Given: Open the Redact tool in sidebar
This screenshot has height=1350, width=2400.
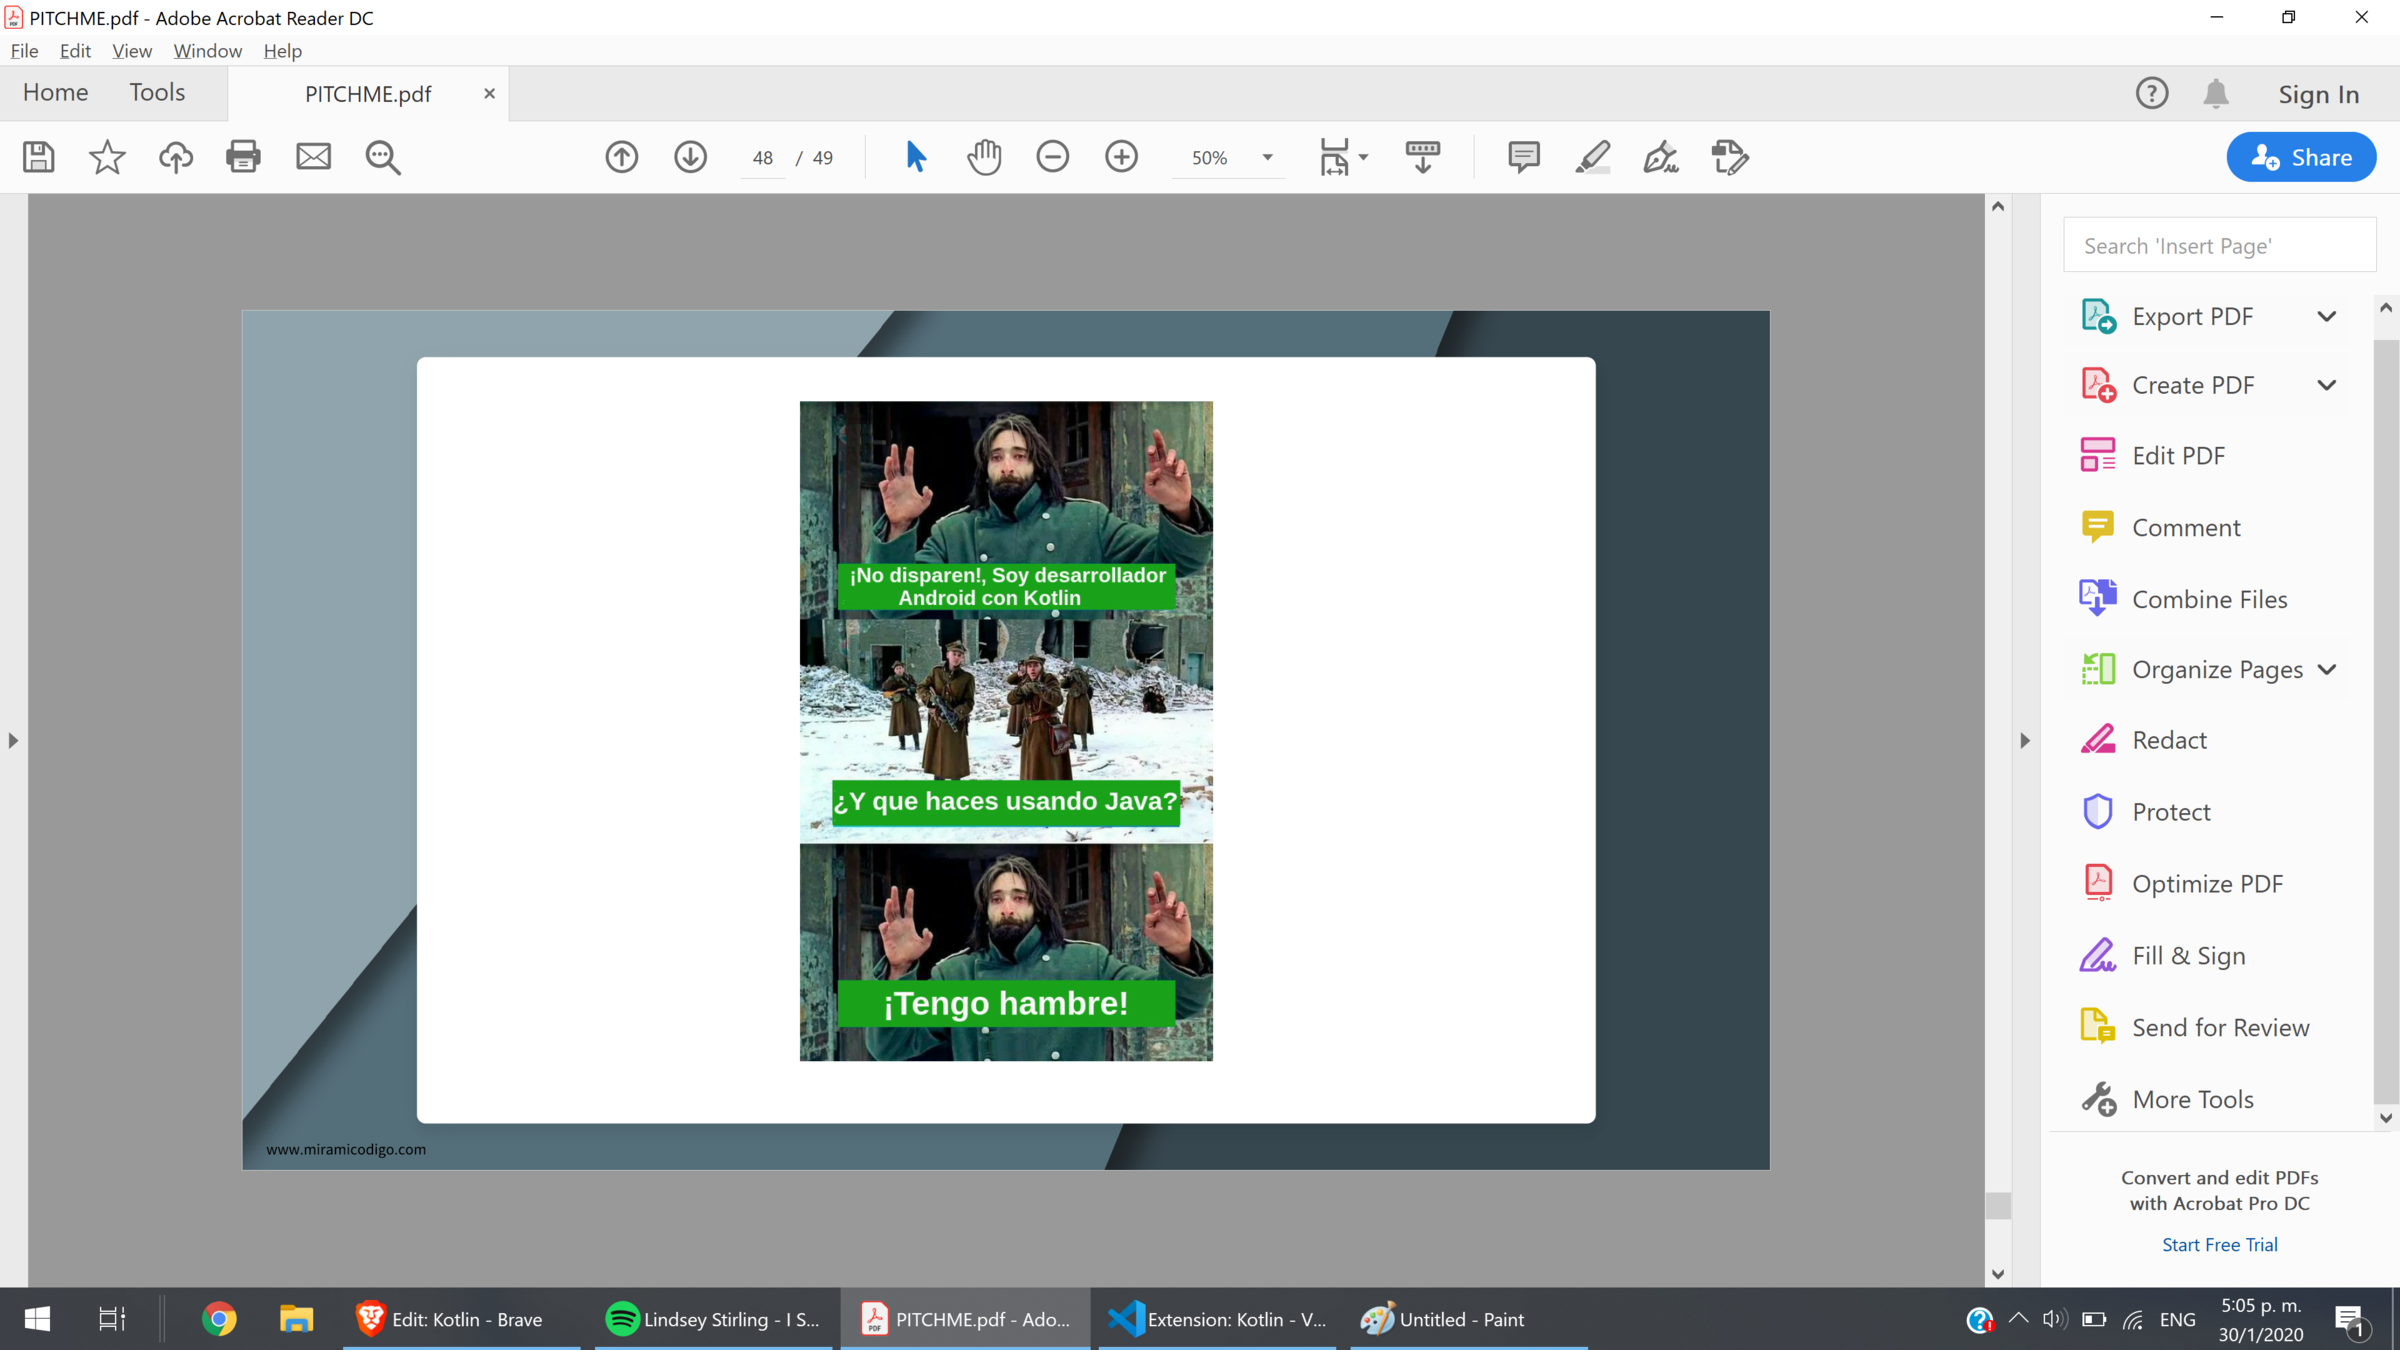Looking at the screenshot, I should (x=2168, y=740).
